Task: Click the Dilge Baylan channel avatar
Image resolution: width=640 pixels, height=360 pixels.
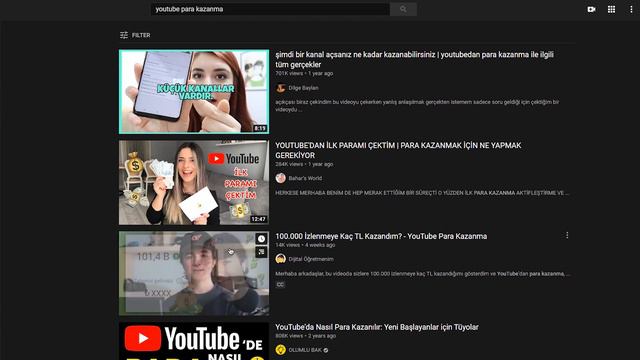Action: pos(280,88)
